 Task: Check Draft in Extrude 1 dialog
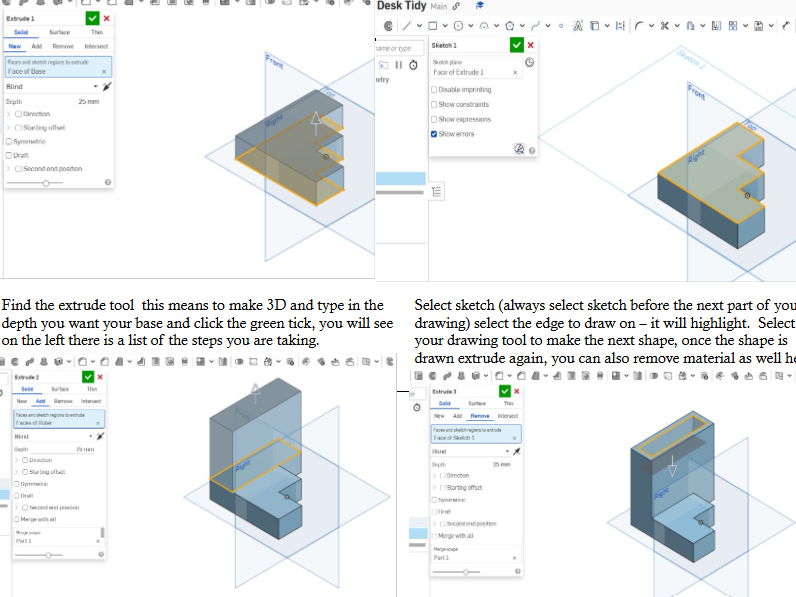9,155
